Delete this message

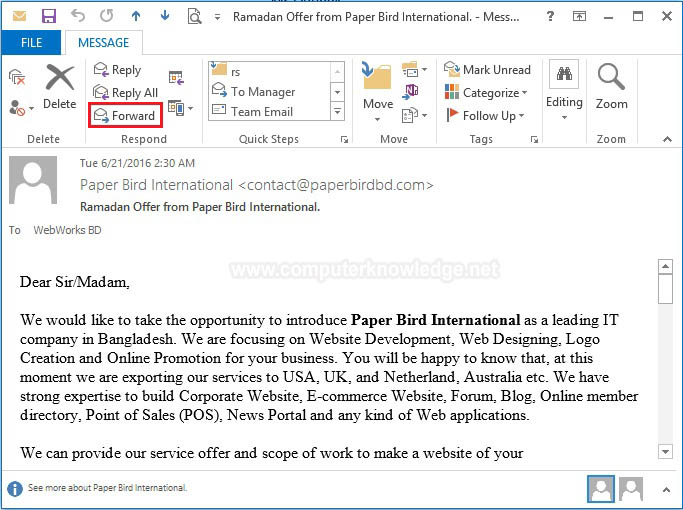(x=60, y=87)
